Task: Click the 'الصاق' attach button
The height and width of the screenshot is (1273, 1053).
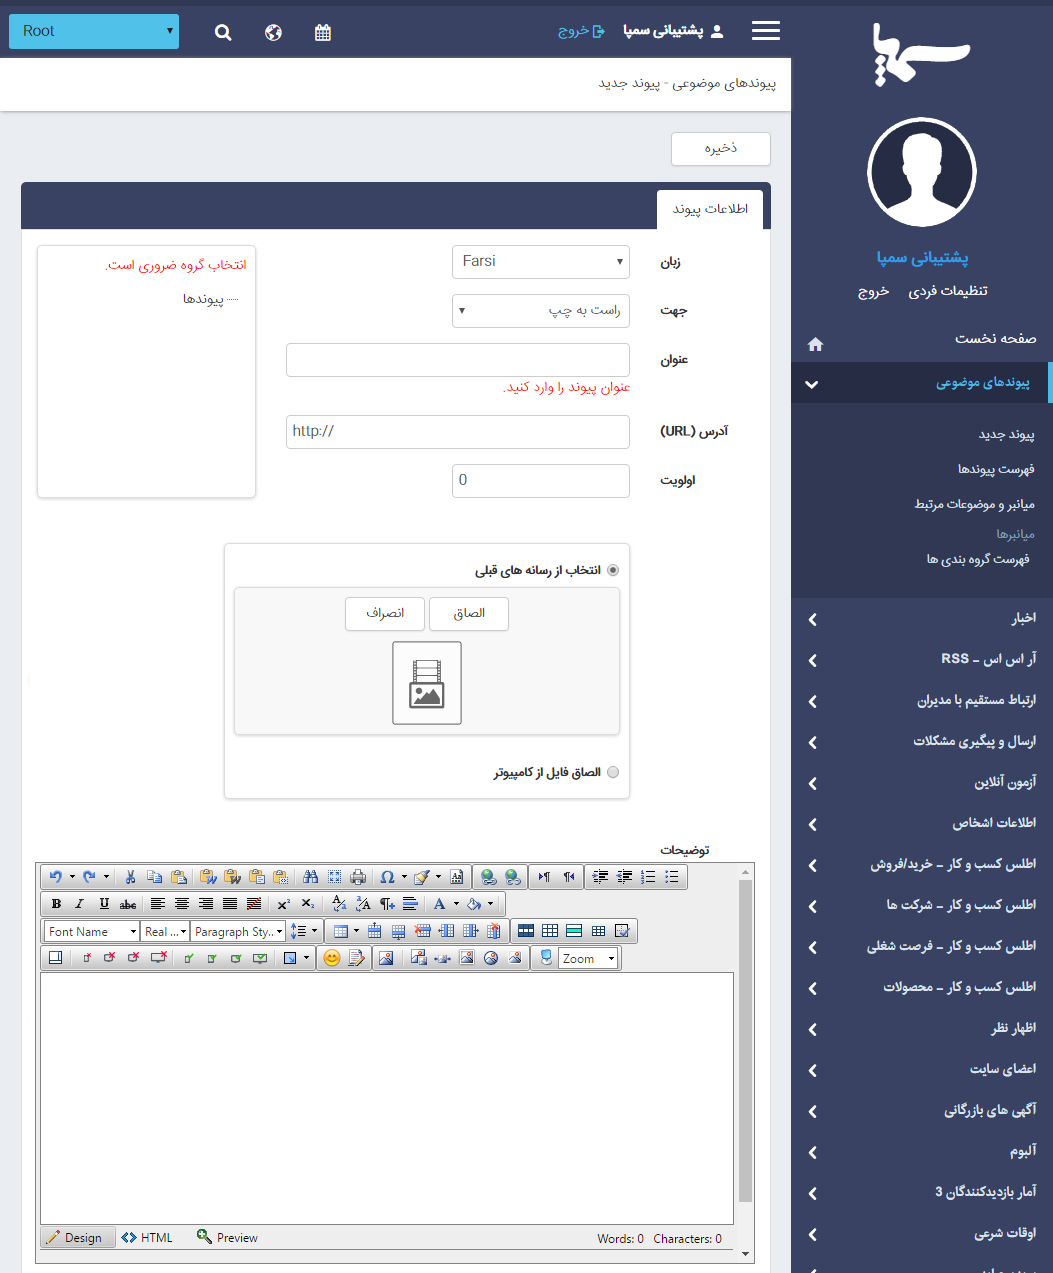Action: pyautogui.click(x=469, y=614)
